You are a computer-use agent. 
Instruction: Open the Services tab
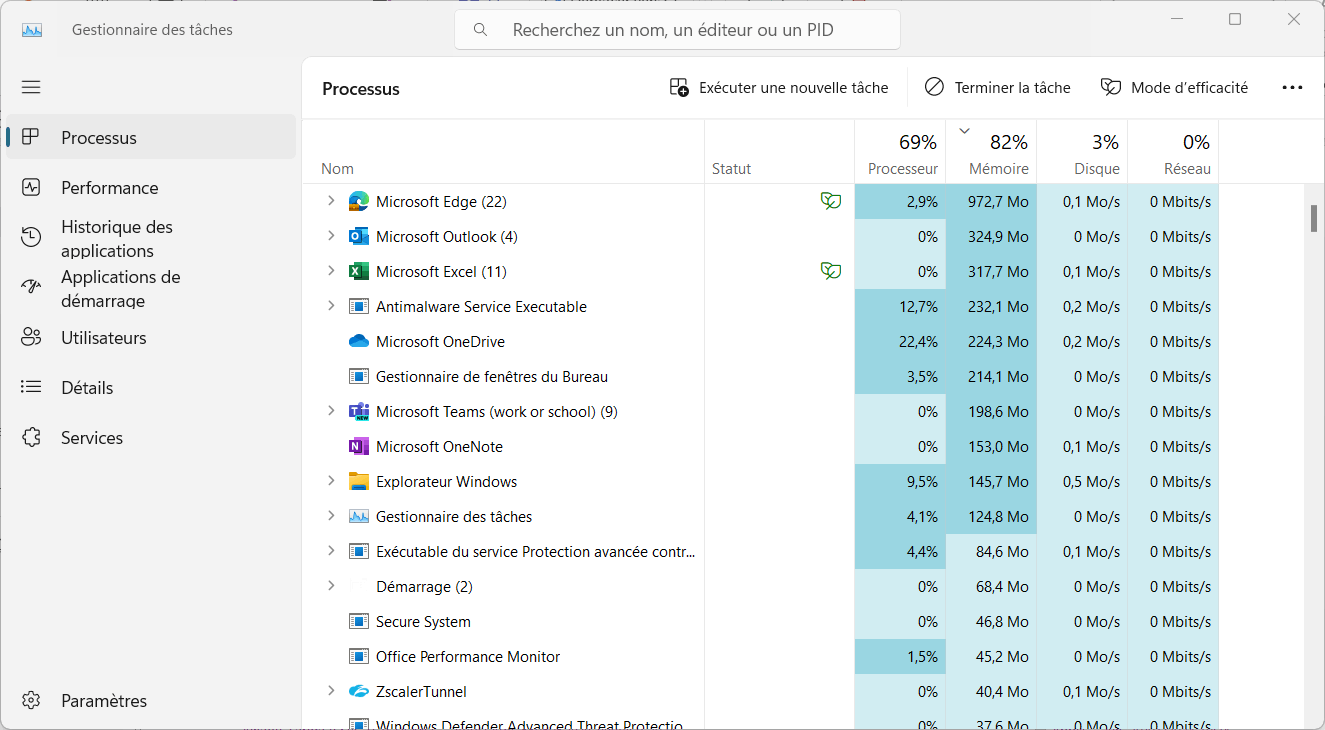[x=151, y=437]
